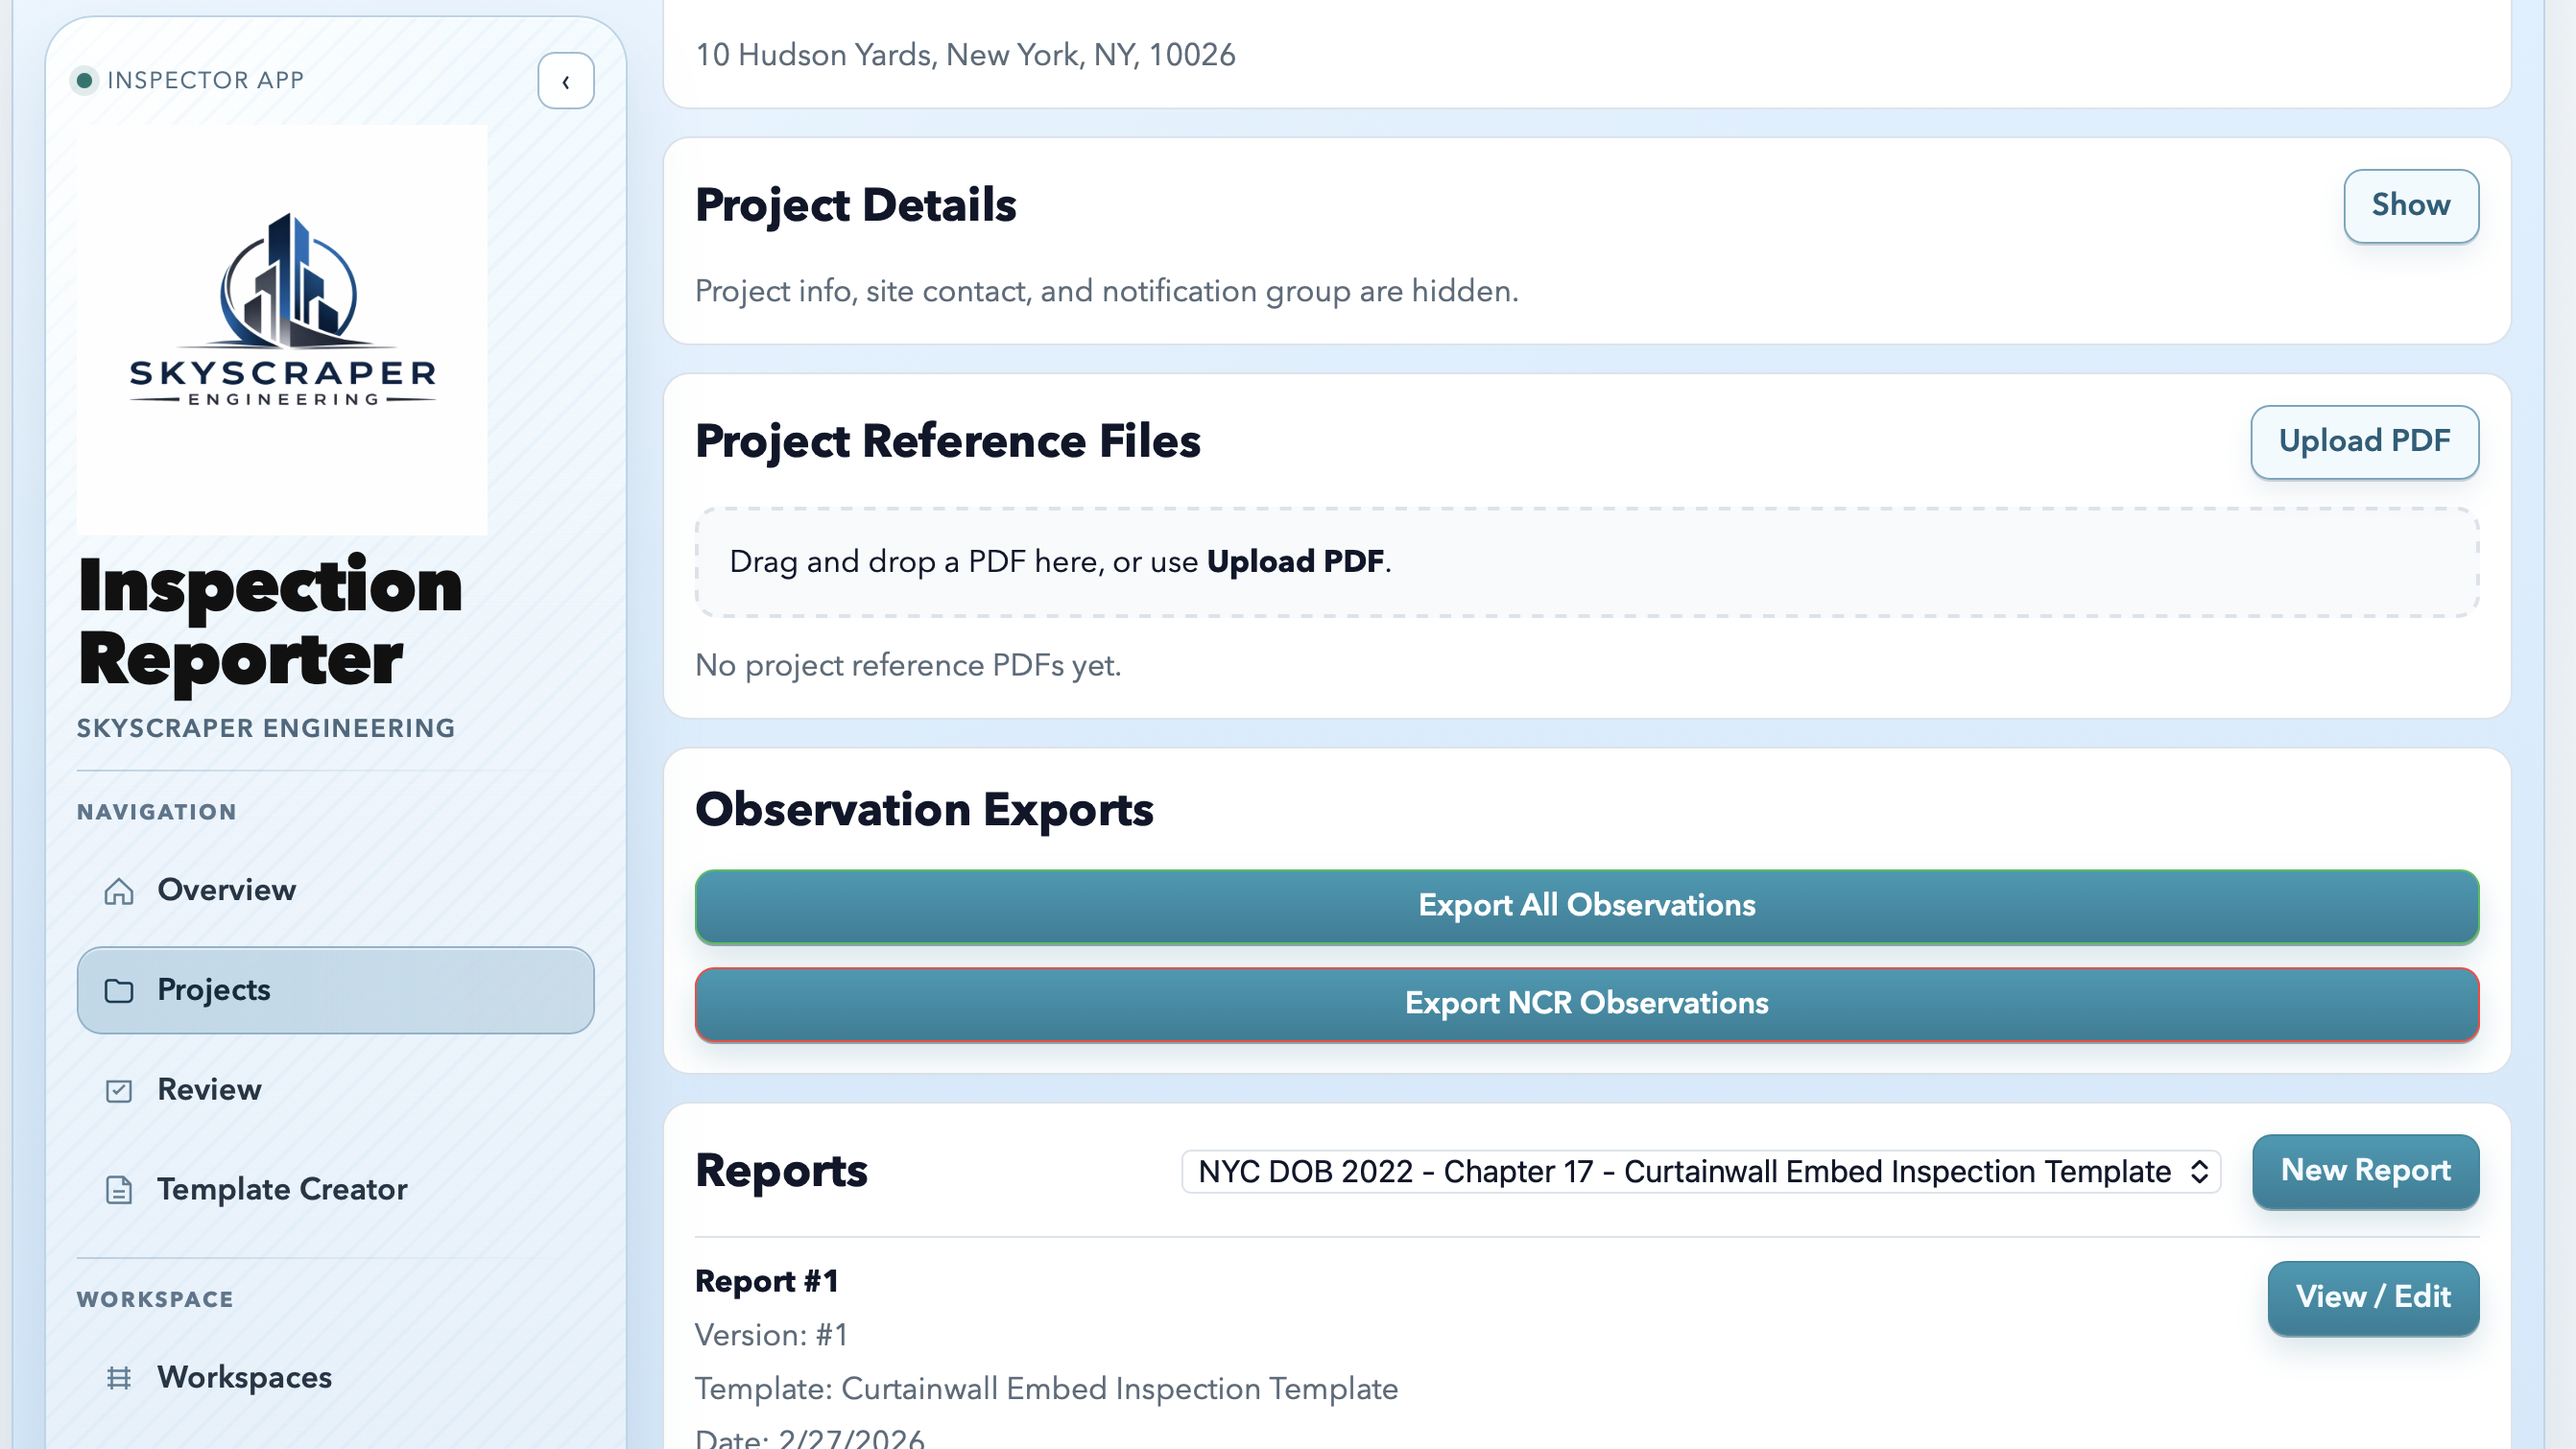Collapse the sidebar with the chevron
This screenshot has height=1449, width=2576.
[566, 81]
